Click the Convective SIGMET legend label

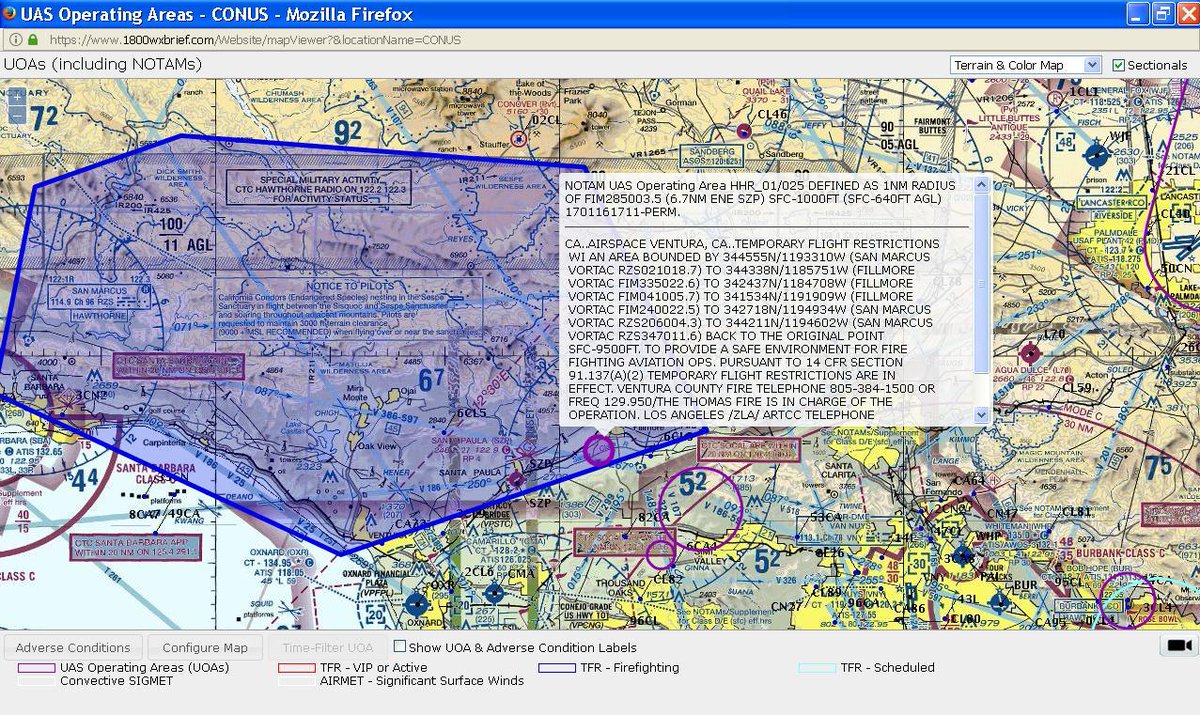(116, 681)
